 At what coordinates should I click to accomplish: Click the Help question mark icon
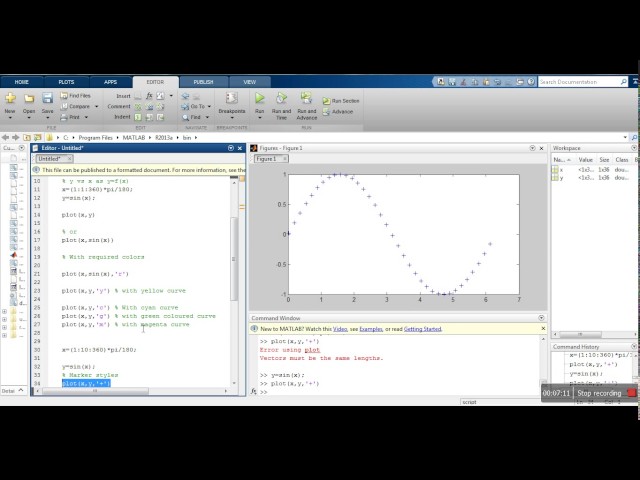pos(531,82)
